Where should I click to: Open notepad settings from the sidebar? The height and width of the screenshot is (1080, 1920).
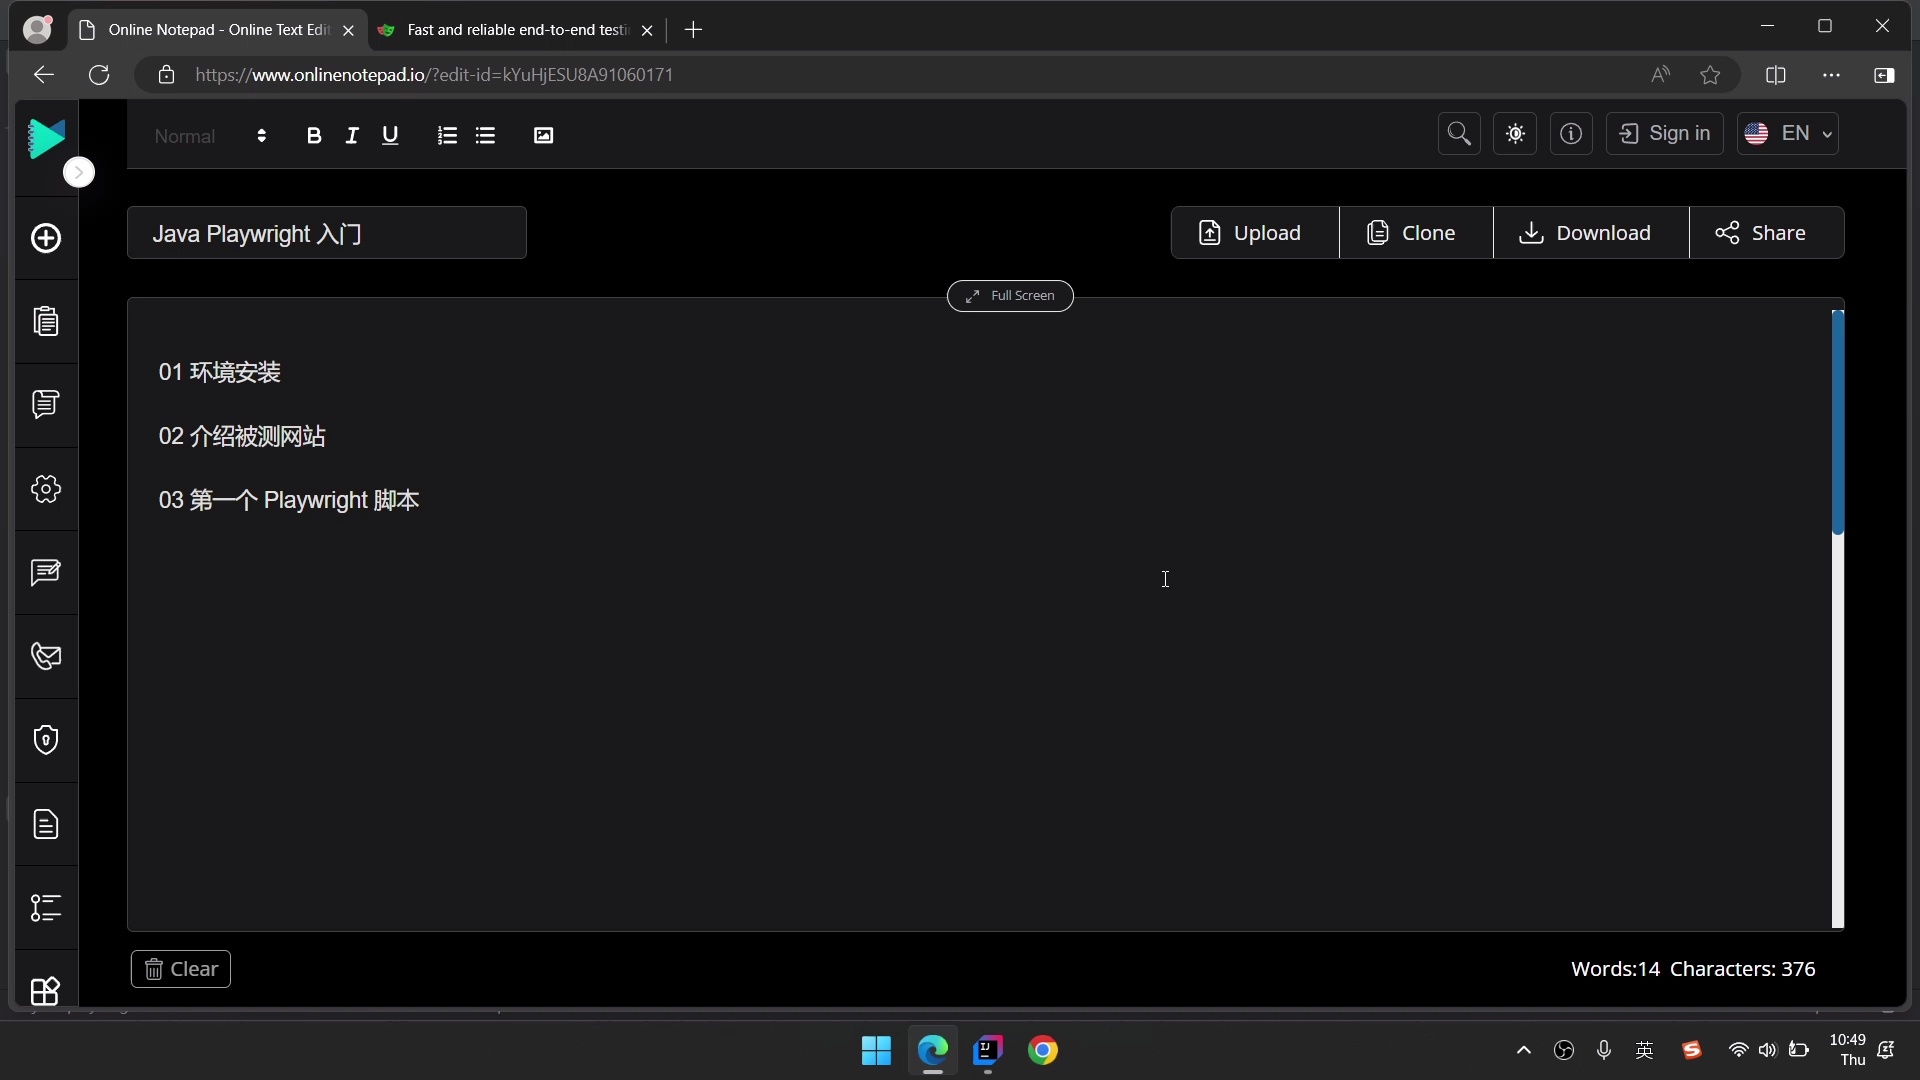click(x=46, y=490)
